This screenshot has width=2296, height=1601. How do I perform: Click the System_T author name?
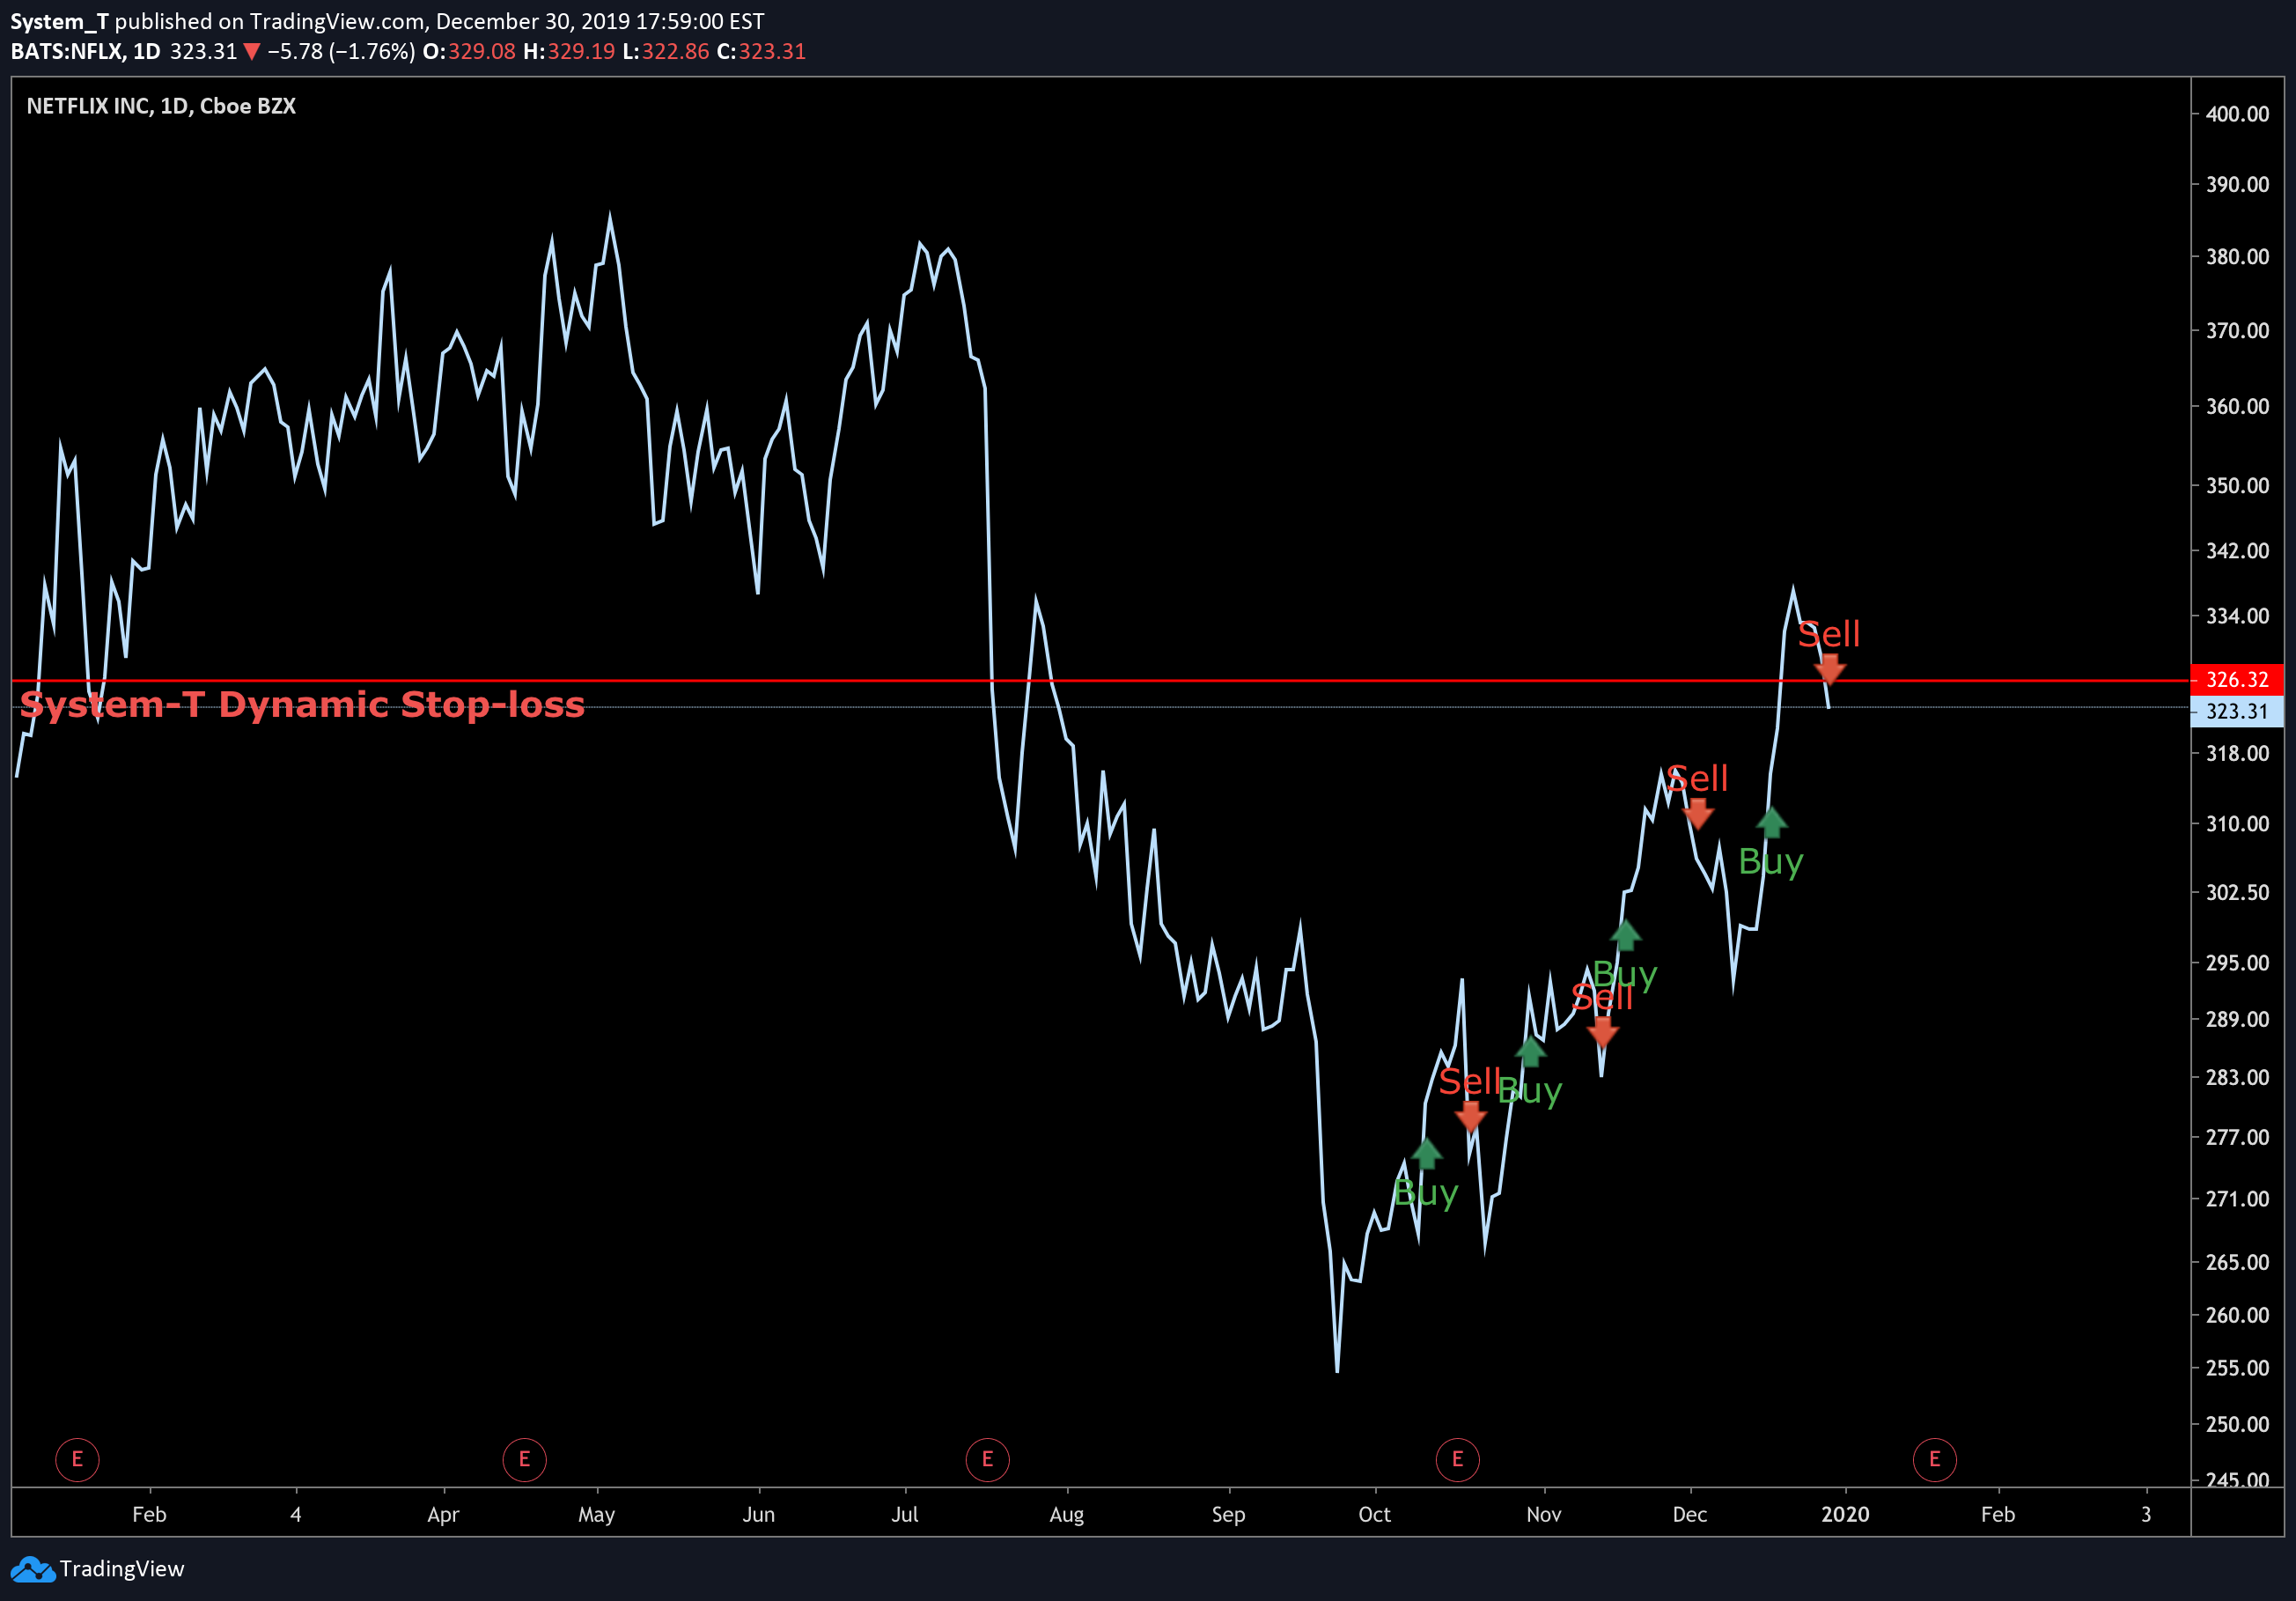click(60, 21)
